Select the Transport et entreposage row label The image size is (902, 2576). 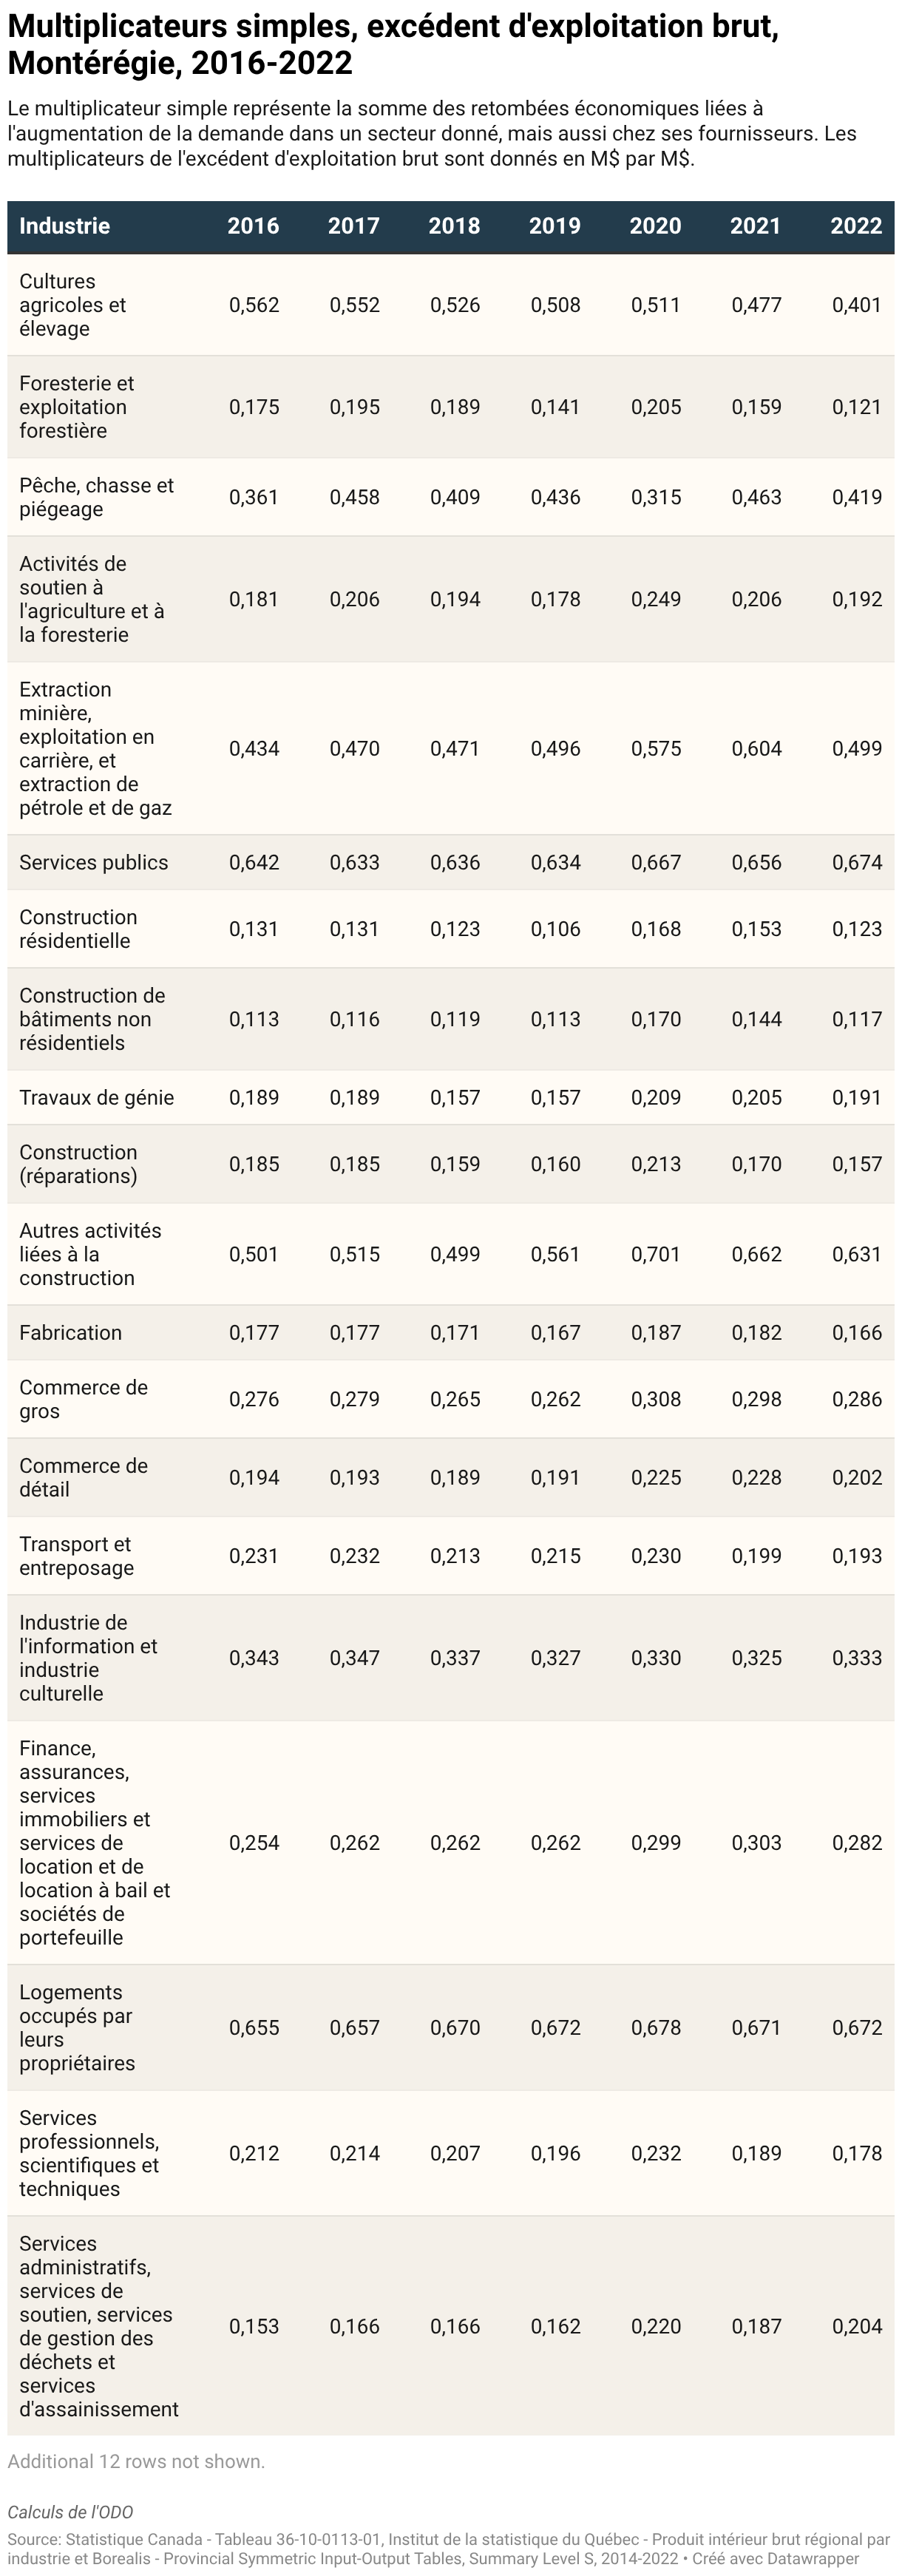pos(77,1556)
